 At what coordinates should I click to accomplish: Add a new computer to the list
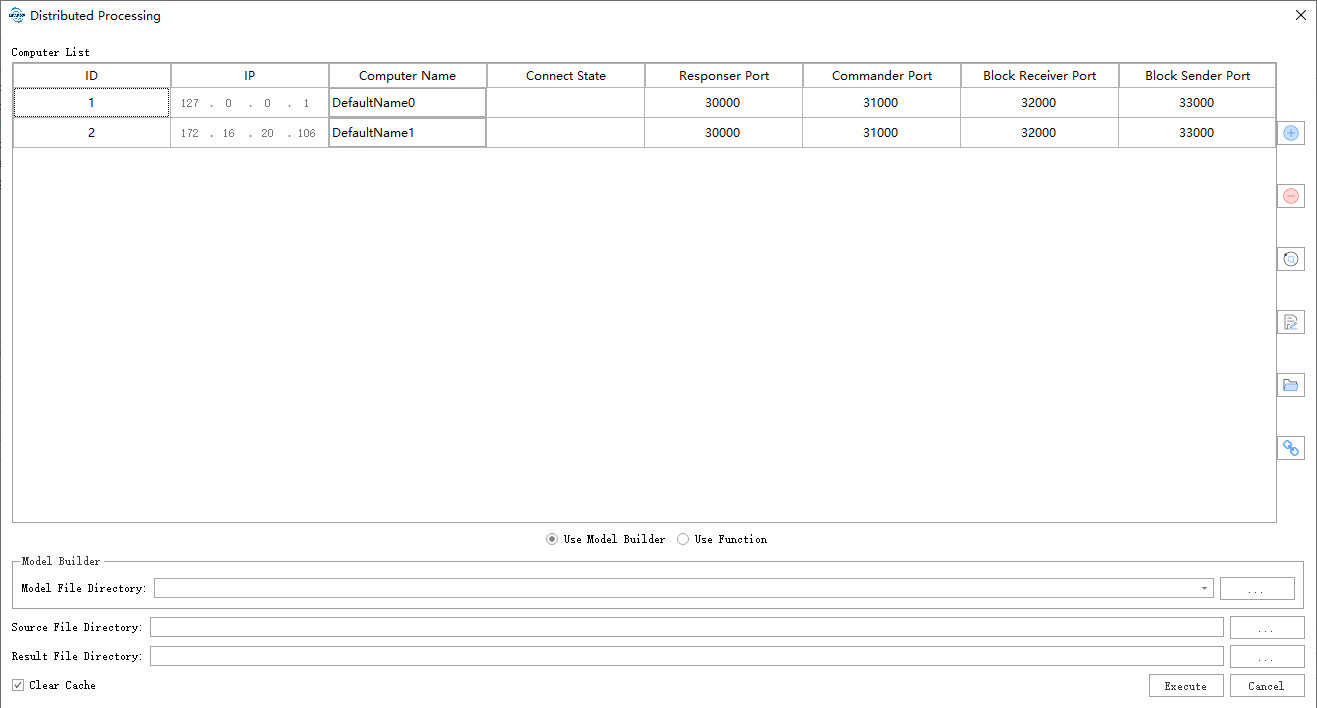point(1290,132)
